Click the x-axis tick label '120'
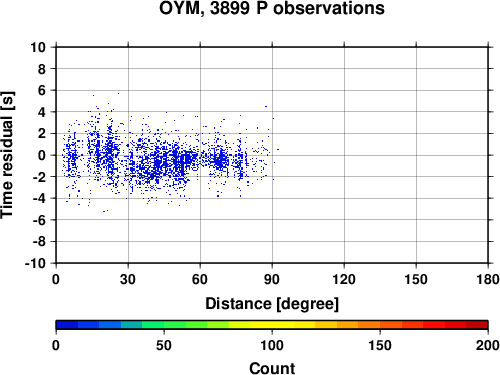The image size is (500, 375). [344, 279]
